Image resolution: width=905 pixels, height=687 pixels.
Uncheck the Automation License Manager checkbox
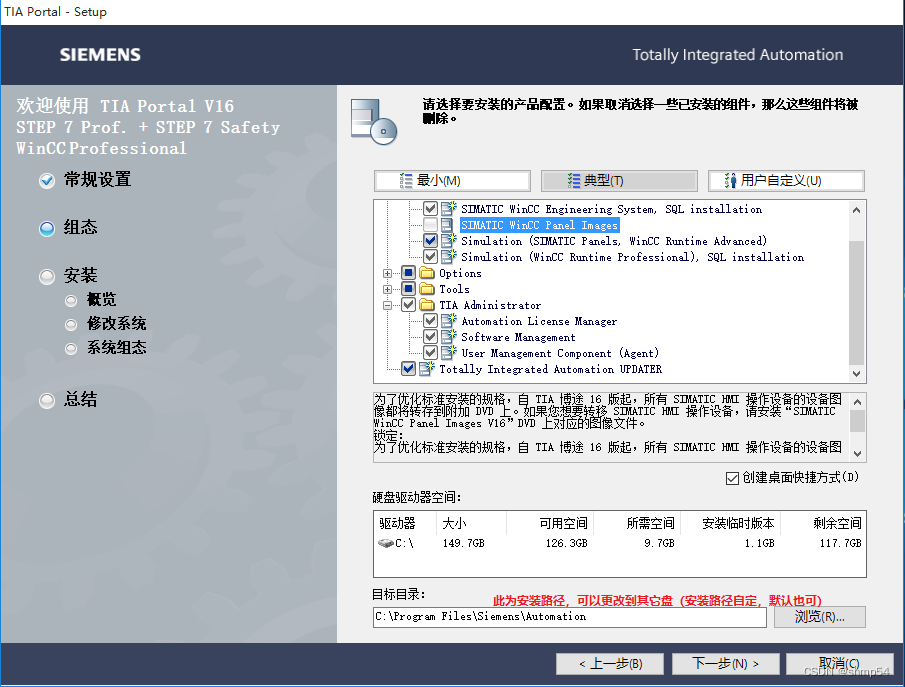(430, 320)
